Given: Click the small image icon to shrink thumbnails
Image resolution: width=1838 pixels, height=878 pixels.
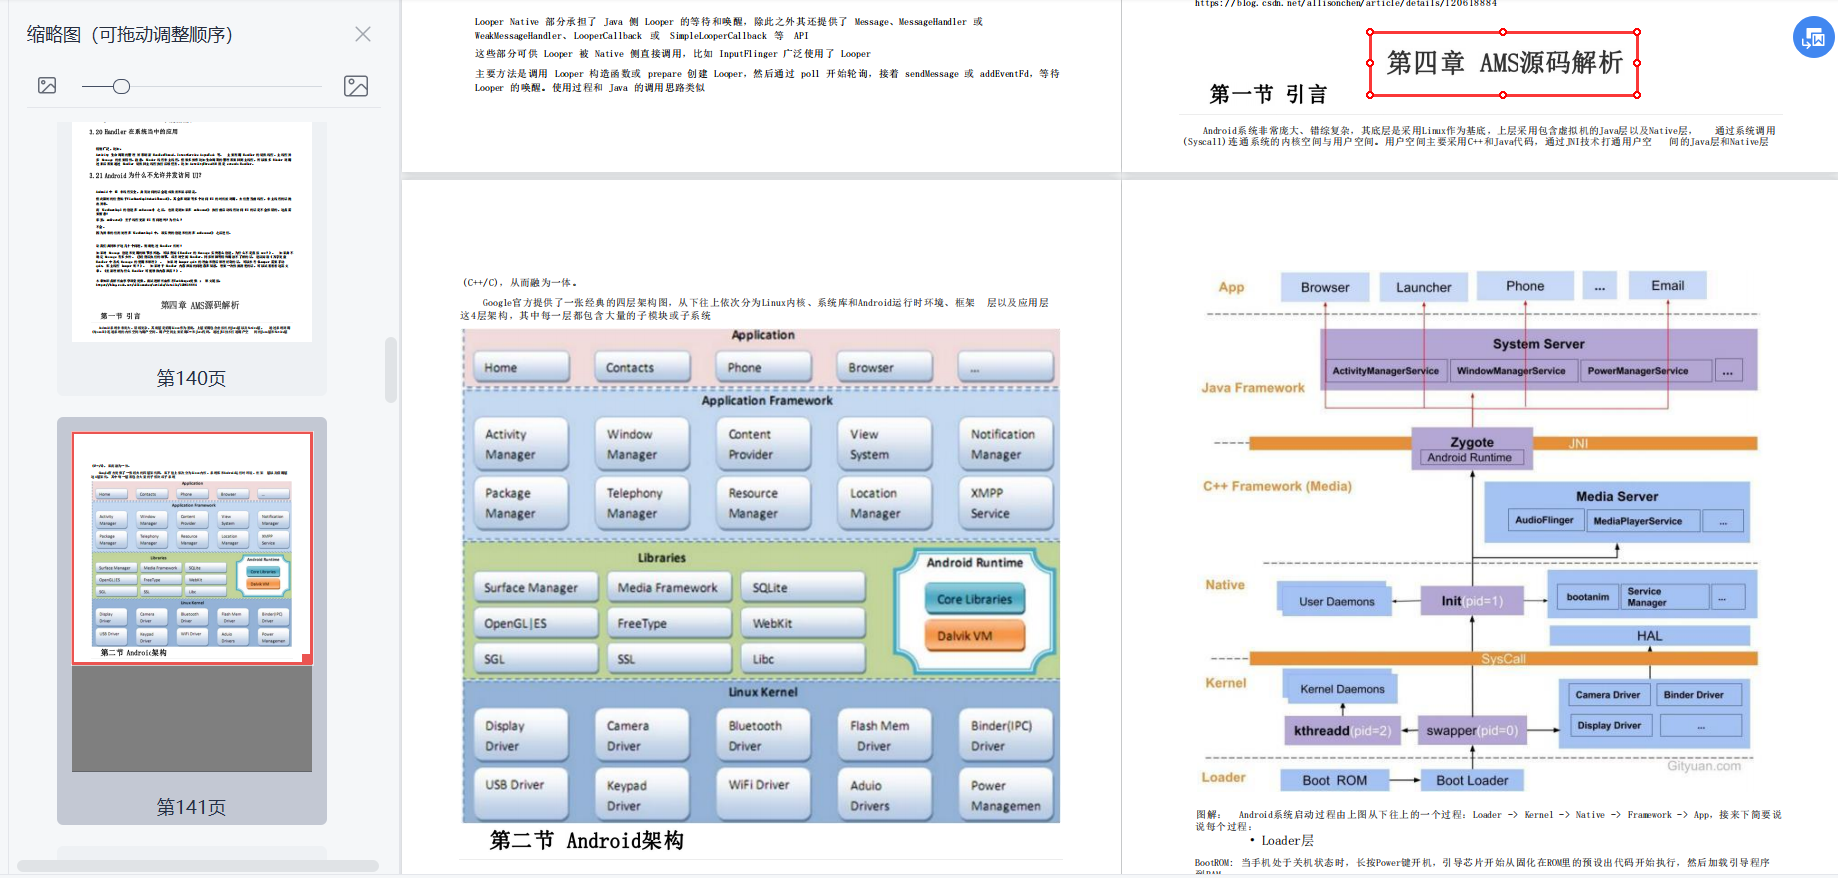Looking at the screenshot, I should (x=47, y=86).
